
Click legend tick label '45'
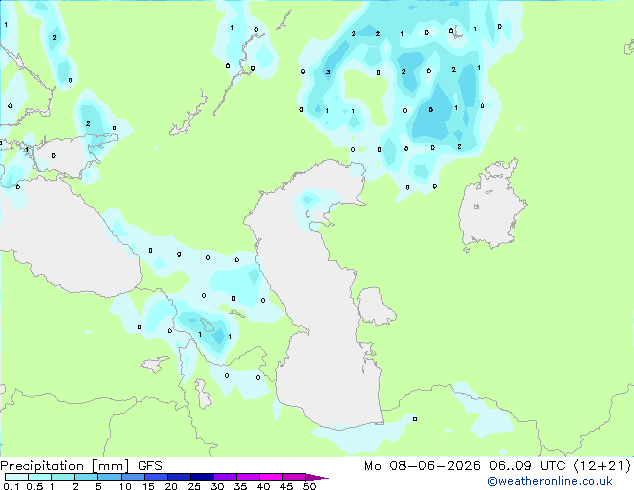286,486
